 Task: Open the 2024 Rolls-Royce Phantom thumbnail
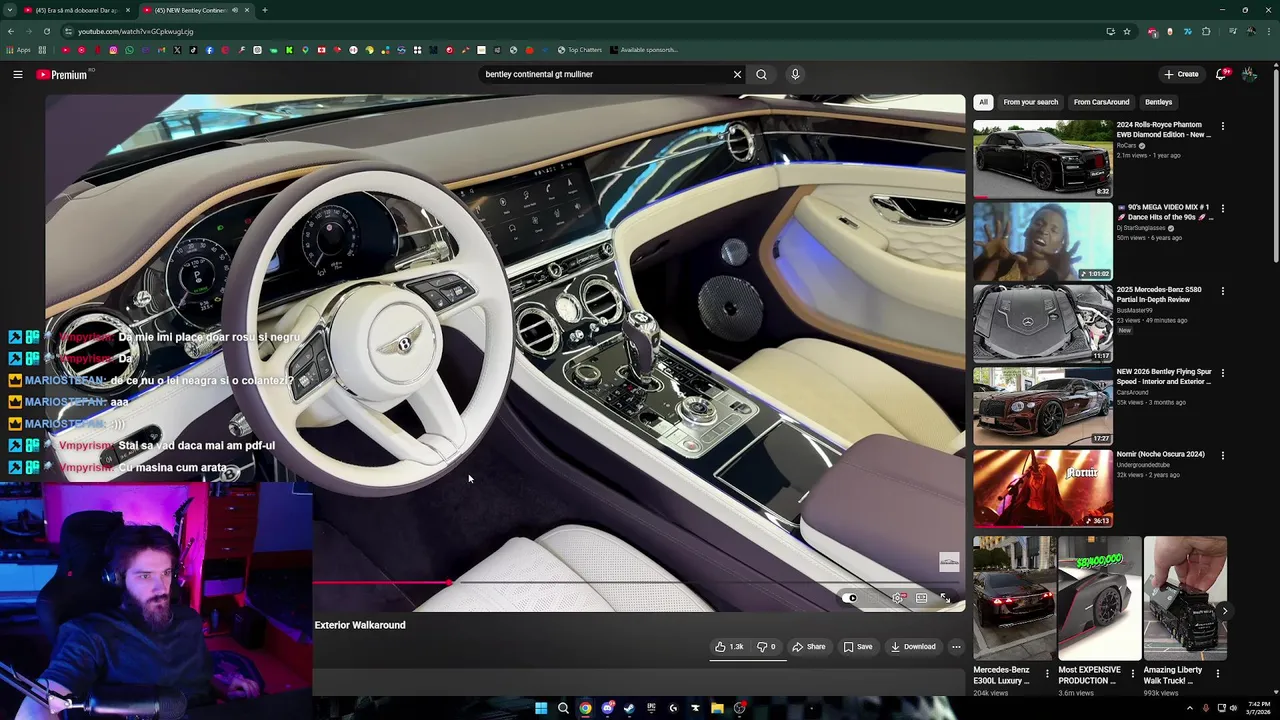click(1043, 158)
